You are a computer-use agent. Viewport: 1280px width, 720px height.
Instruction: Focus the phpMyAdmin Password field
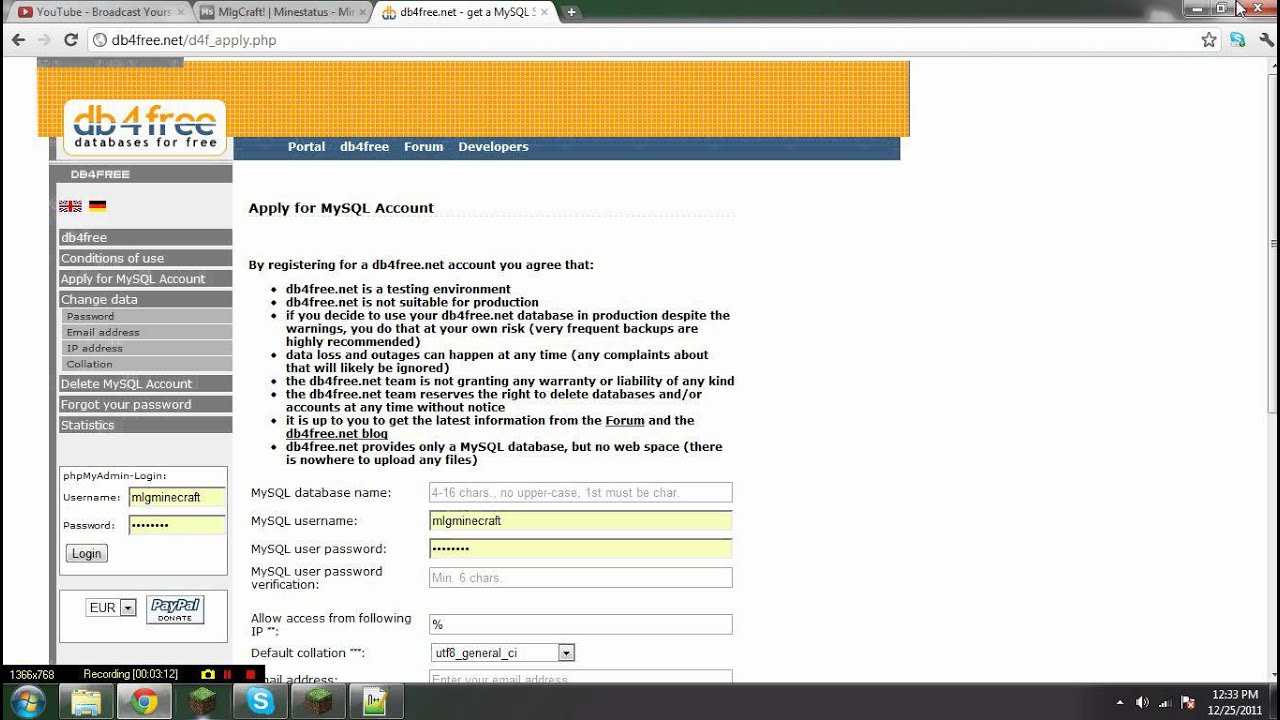point(177,525)
